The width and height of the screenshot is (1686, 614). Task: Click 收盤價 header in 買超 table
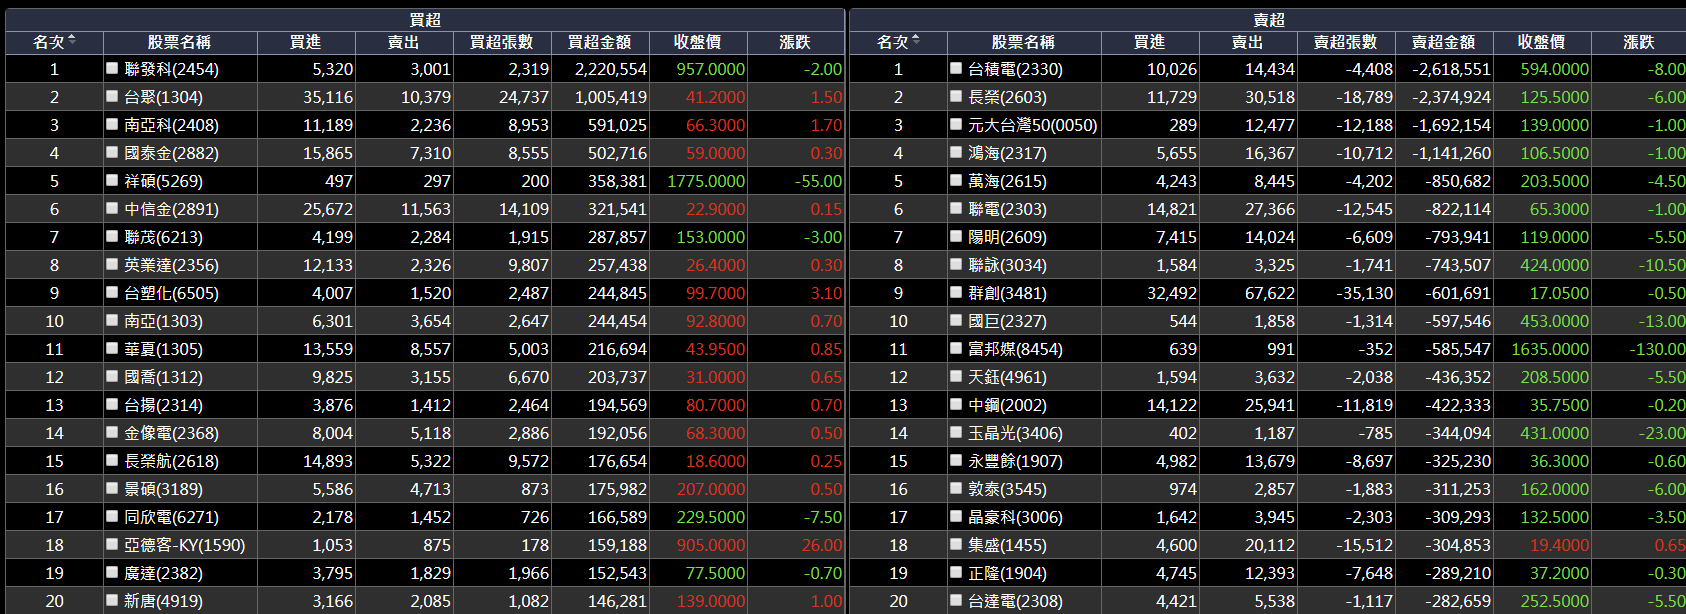[698, 42]
